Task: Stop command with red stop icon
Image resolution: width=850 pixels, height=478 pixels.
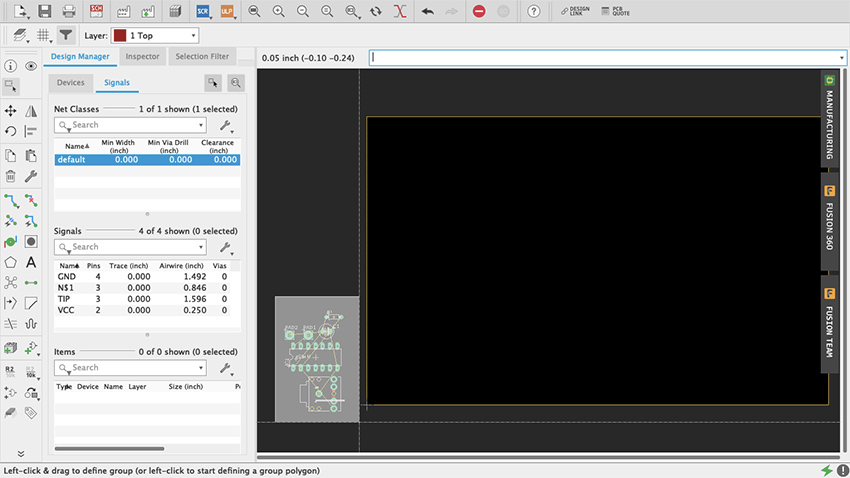Action: coord(479,11)
